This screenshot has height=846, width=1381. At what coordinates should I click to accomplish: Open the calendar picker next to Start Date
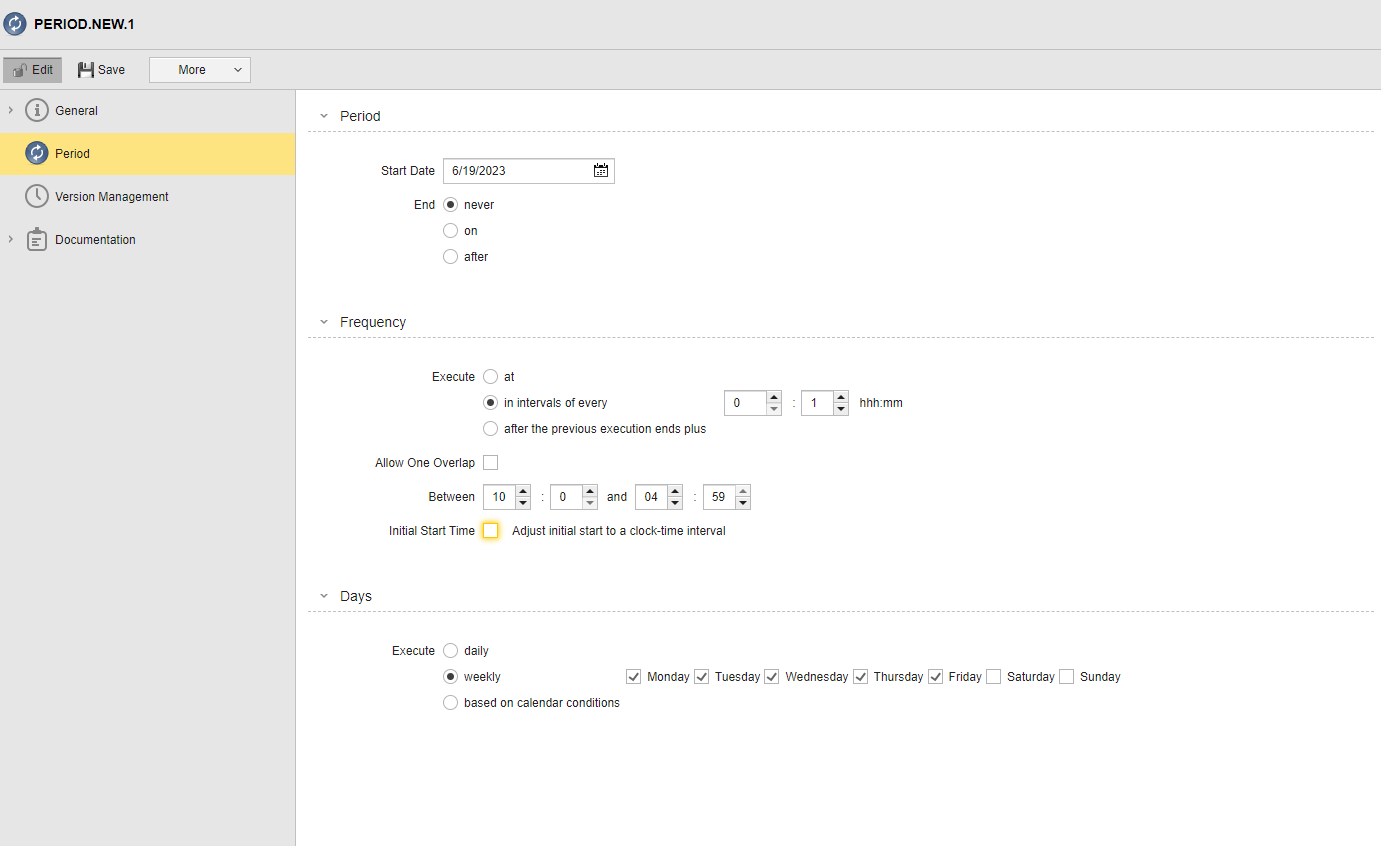click(600, 170)
